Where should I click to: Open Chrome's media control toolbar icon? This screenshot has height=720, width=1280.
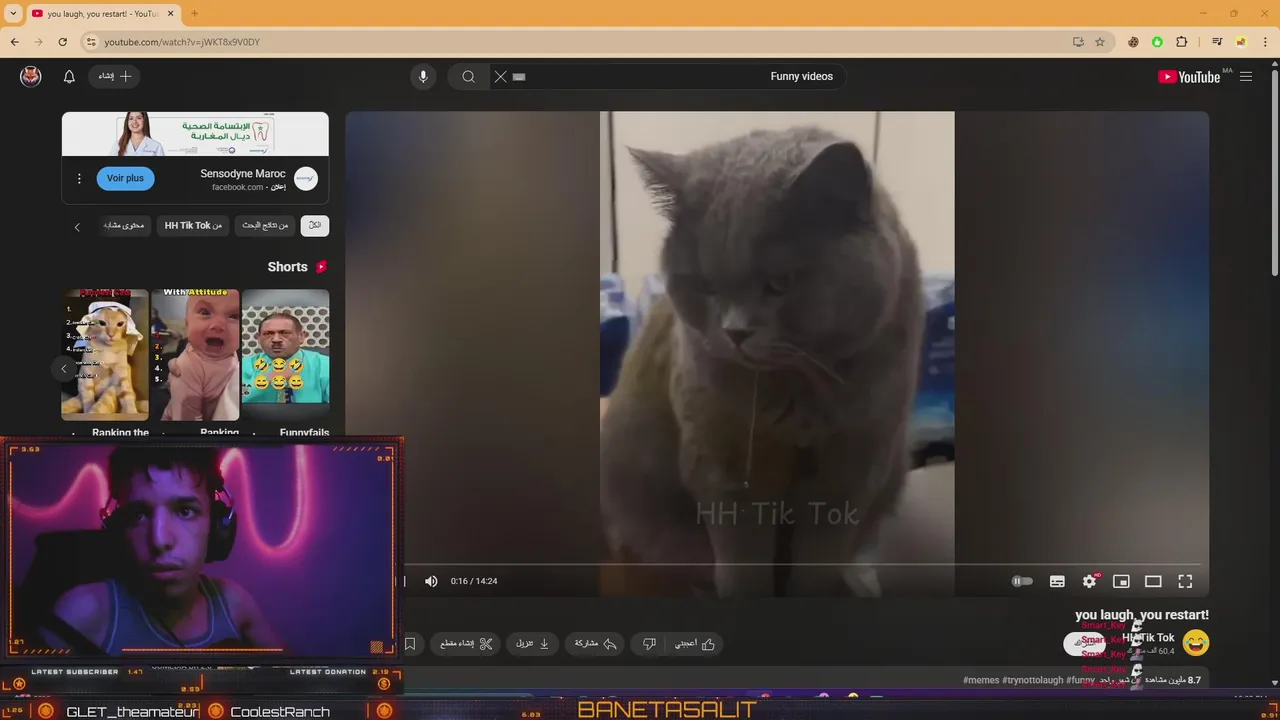point(1217,42)
